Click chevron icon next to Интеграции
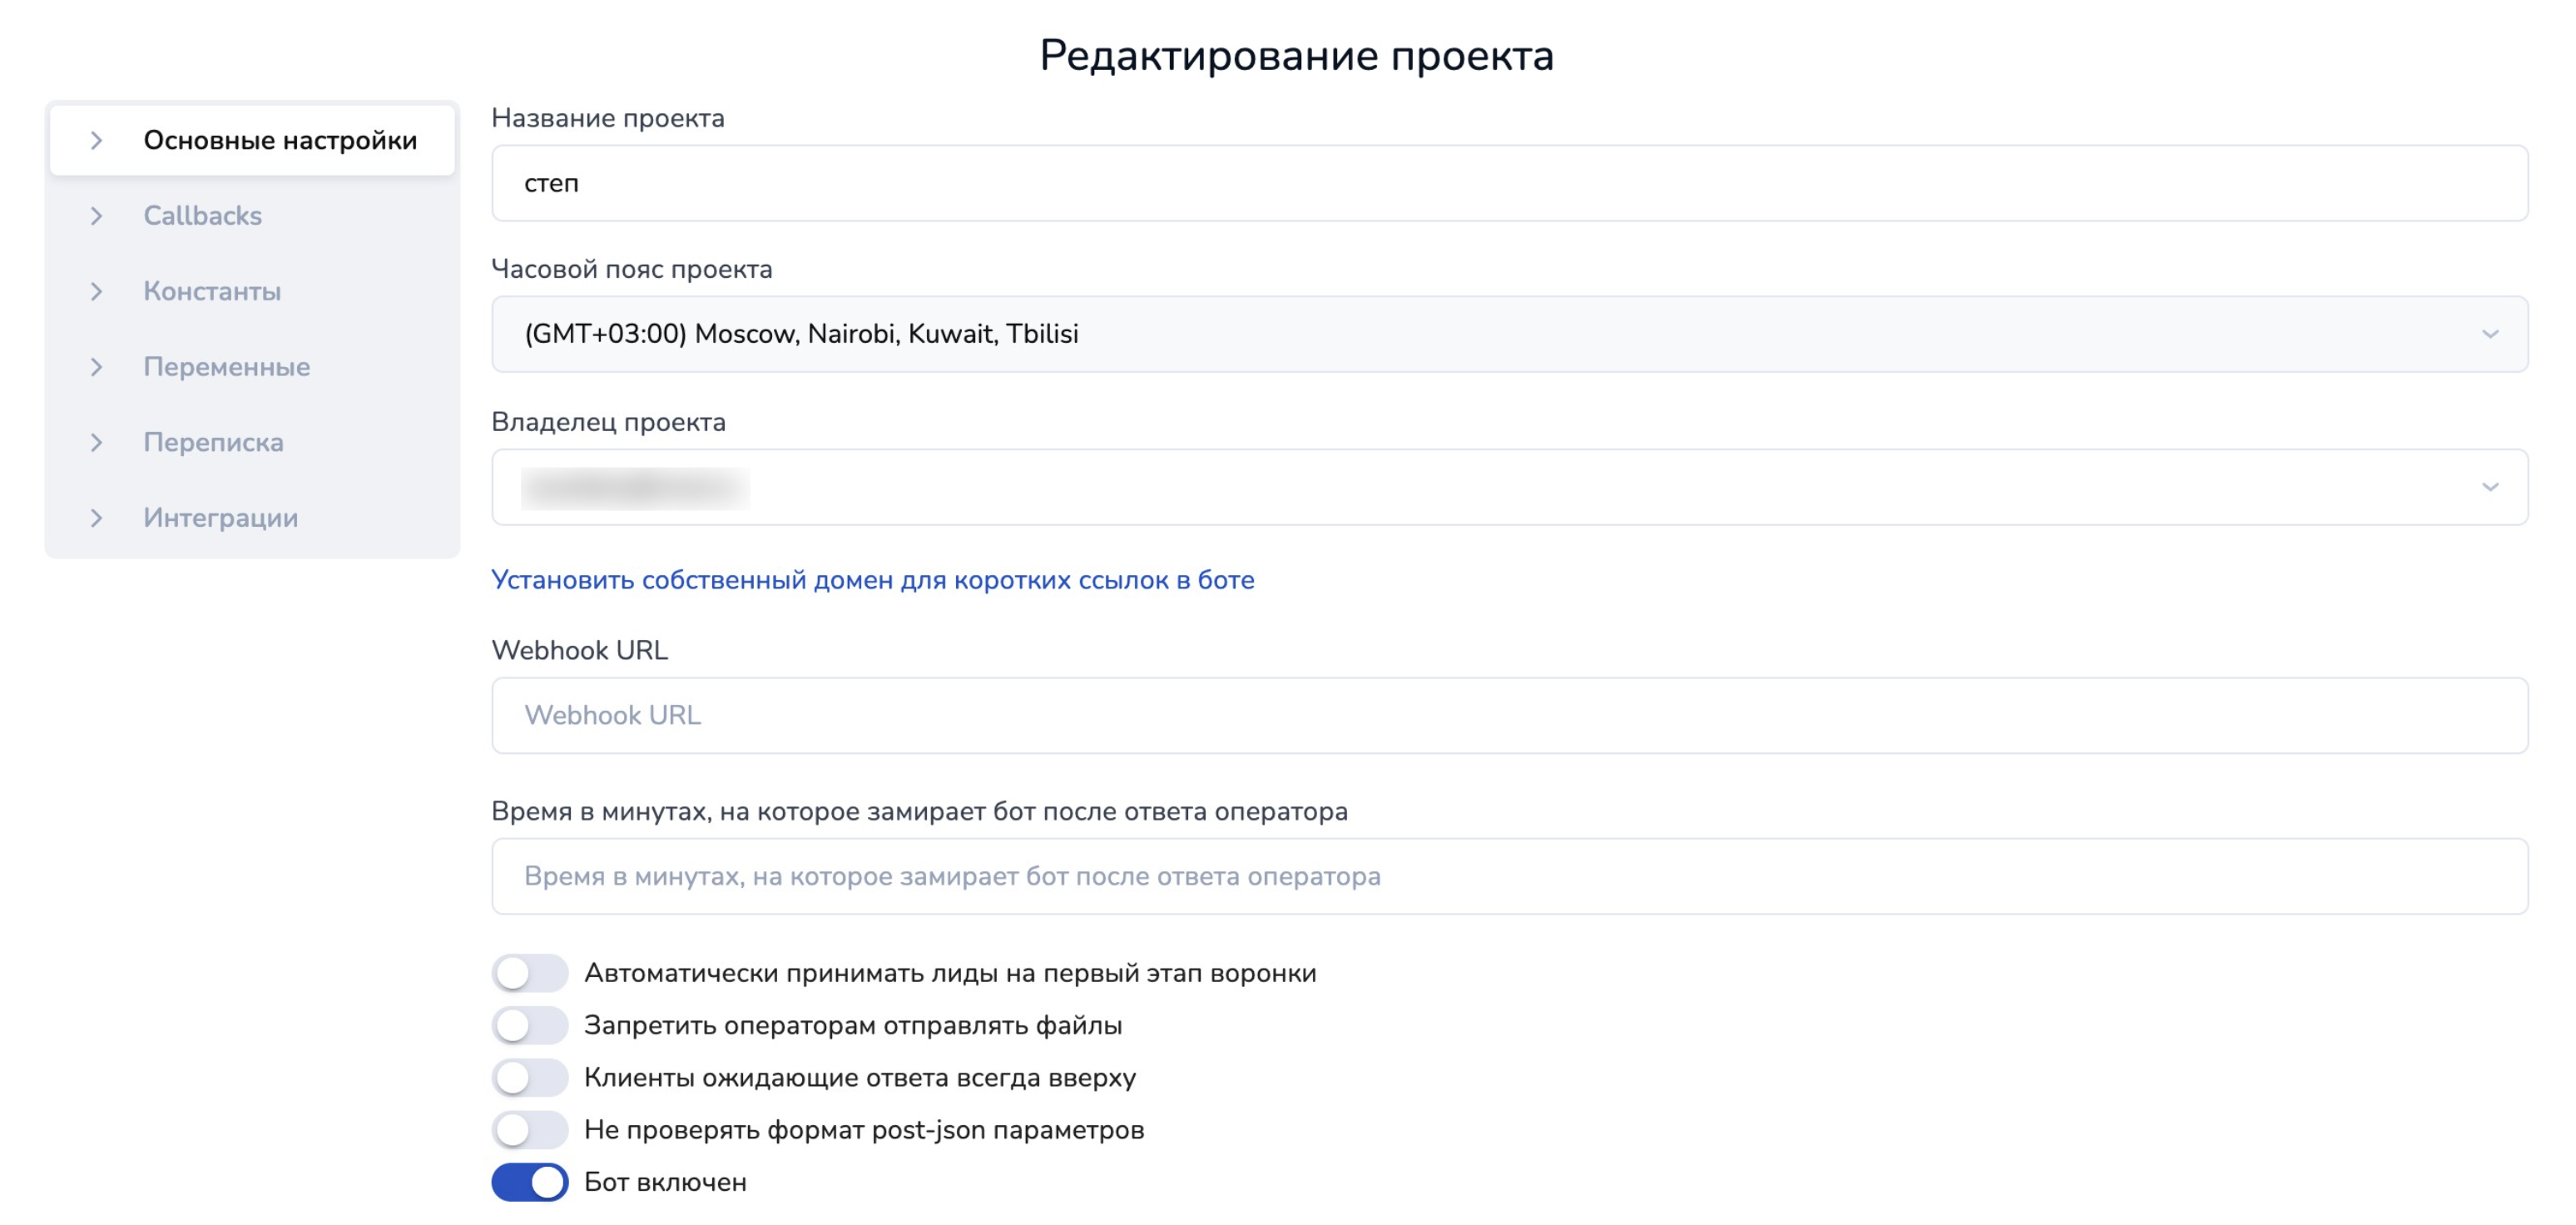 pos(96,518)
